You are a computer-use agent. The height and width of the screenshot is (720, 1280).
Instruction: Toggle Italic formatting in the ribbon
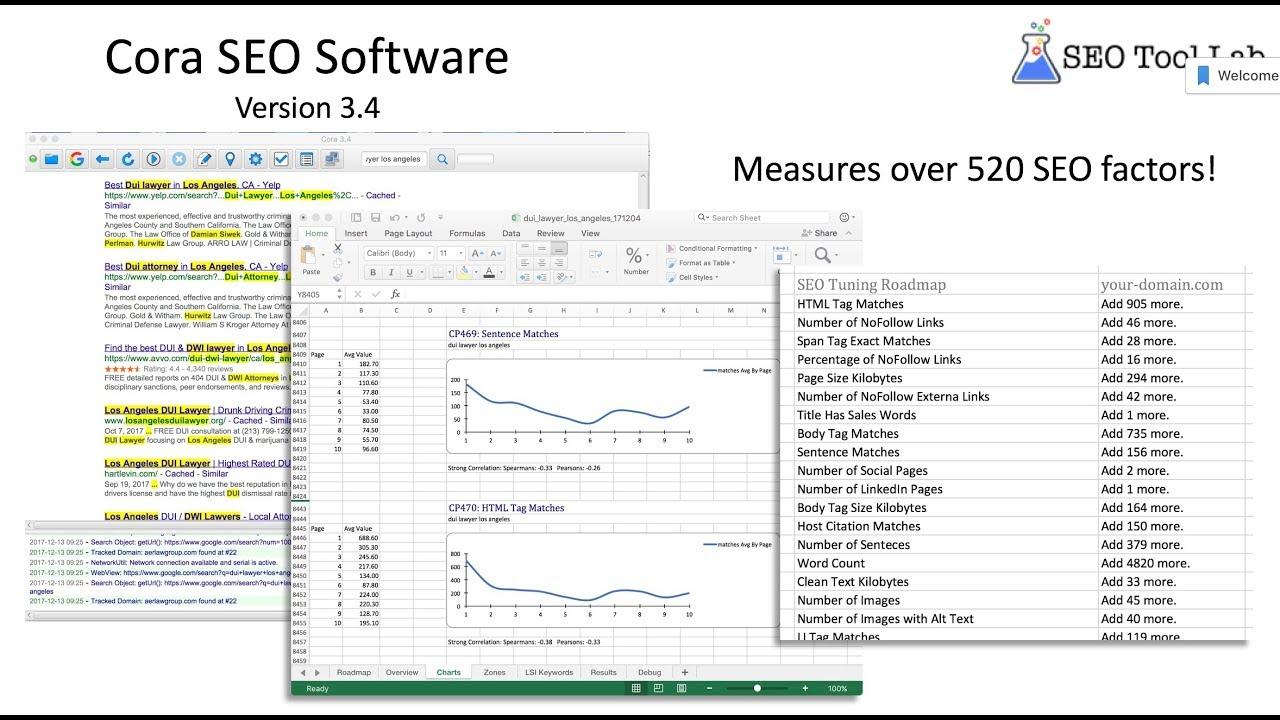point(390,272)
